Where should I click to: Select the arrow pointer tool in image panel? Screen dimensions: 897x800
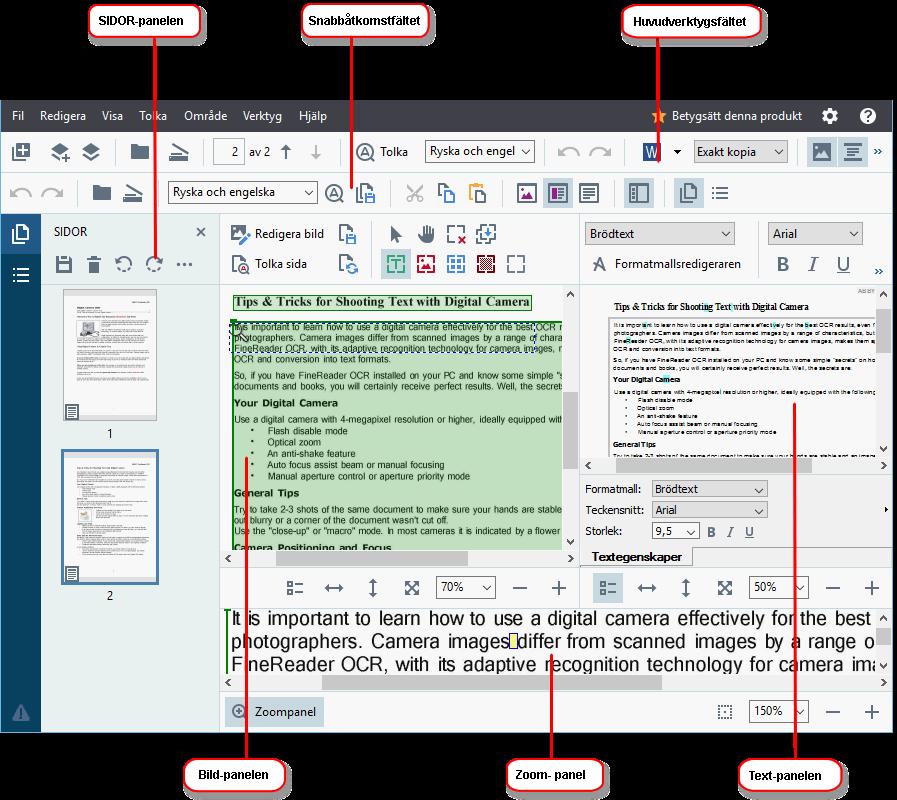pyautogui.click(x=395, y=234)
